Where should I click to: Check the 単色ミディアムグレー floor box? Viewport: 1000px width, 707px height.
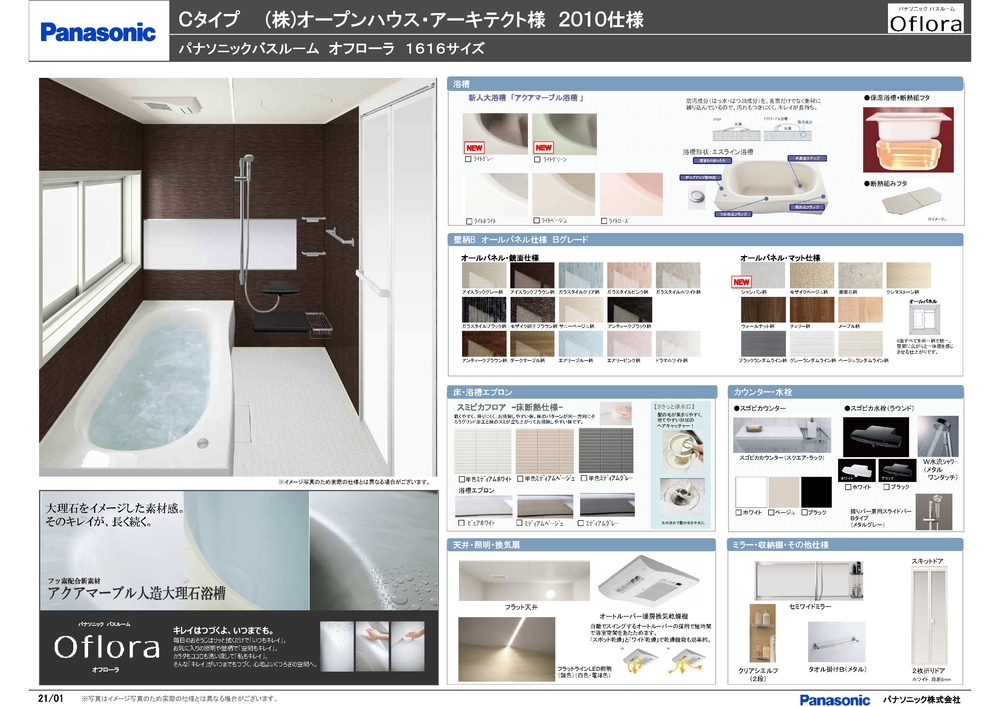pos(584,478)
